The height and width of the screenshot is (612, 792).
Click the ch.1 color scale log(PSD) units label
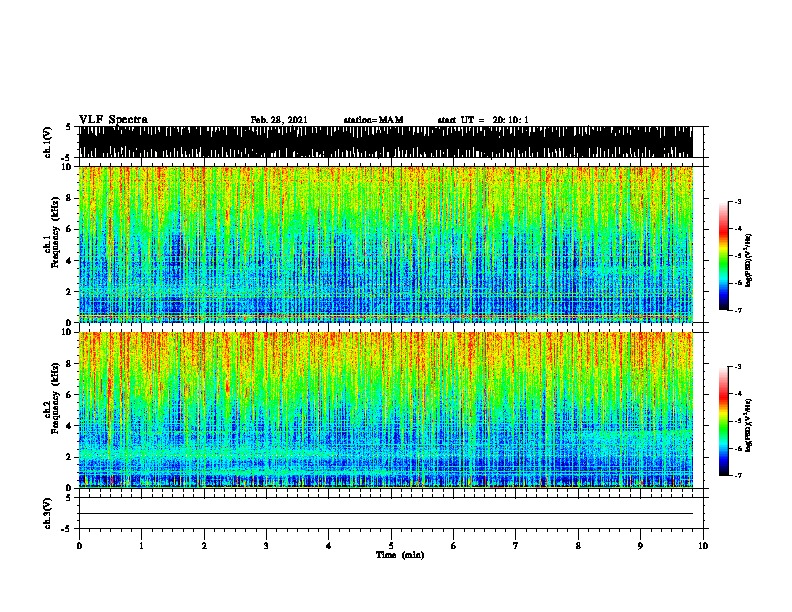point(749,260)
